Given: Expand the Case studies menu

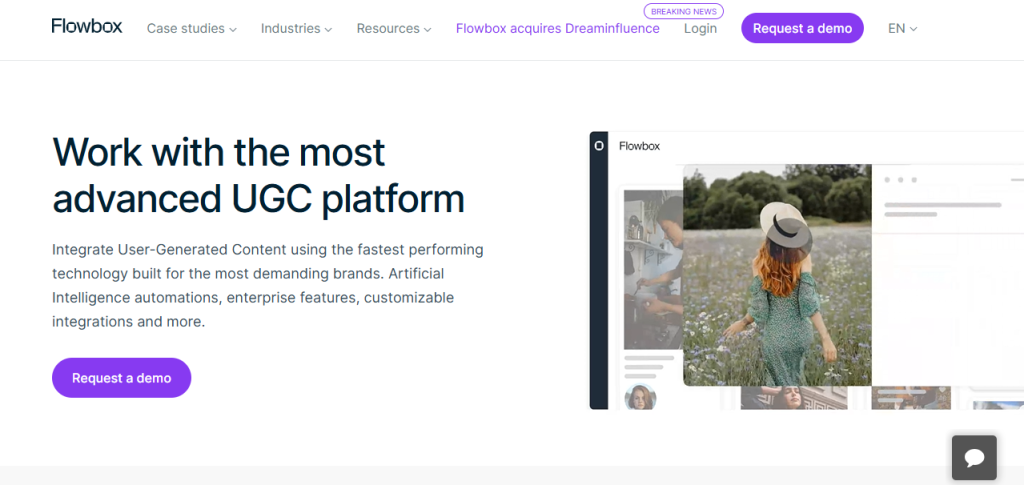Looking at the screenshot, I should pyautogui.click(x=191, y=29).
